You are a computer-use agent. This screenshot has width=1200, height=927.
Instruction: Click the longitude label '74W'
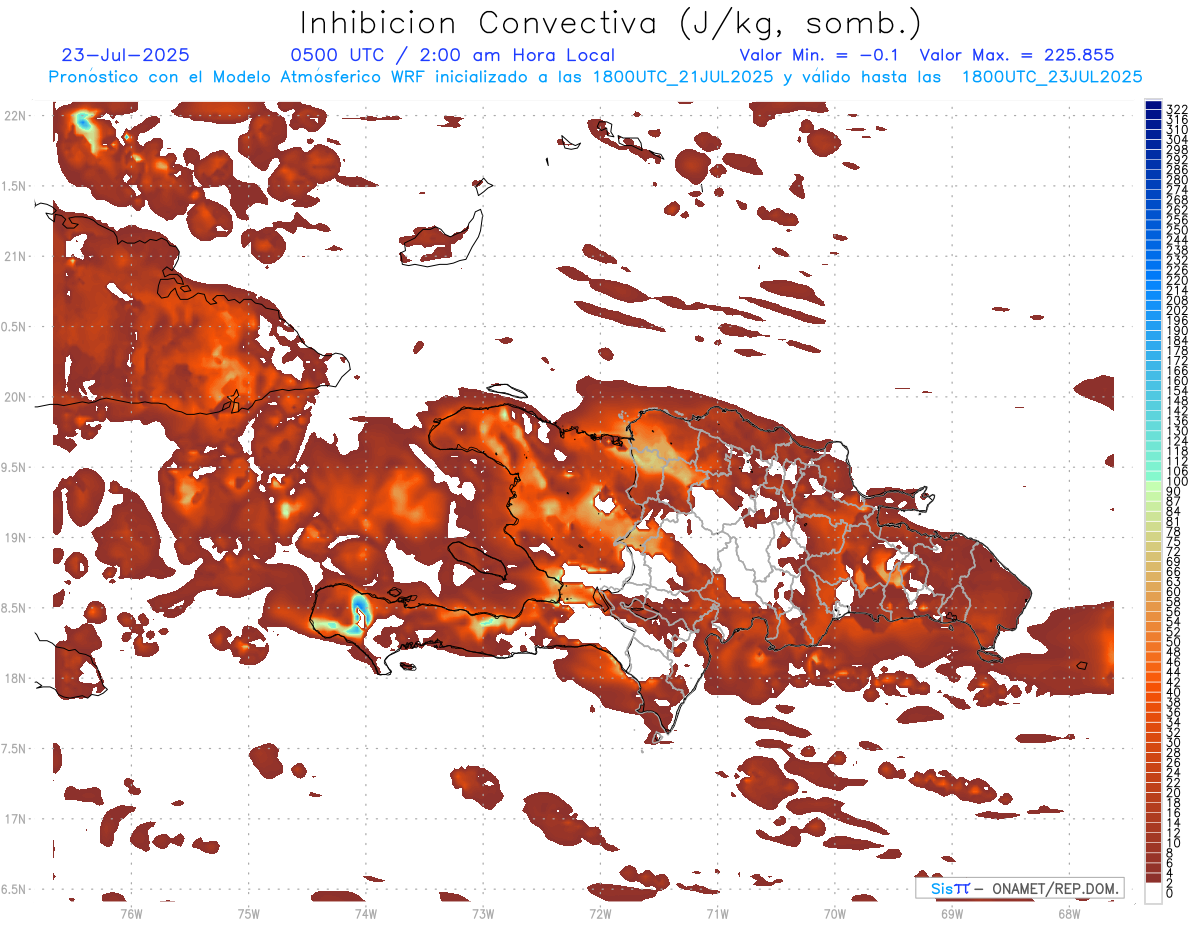(365, 913)
